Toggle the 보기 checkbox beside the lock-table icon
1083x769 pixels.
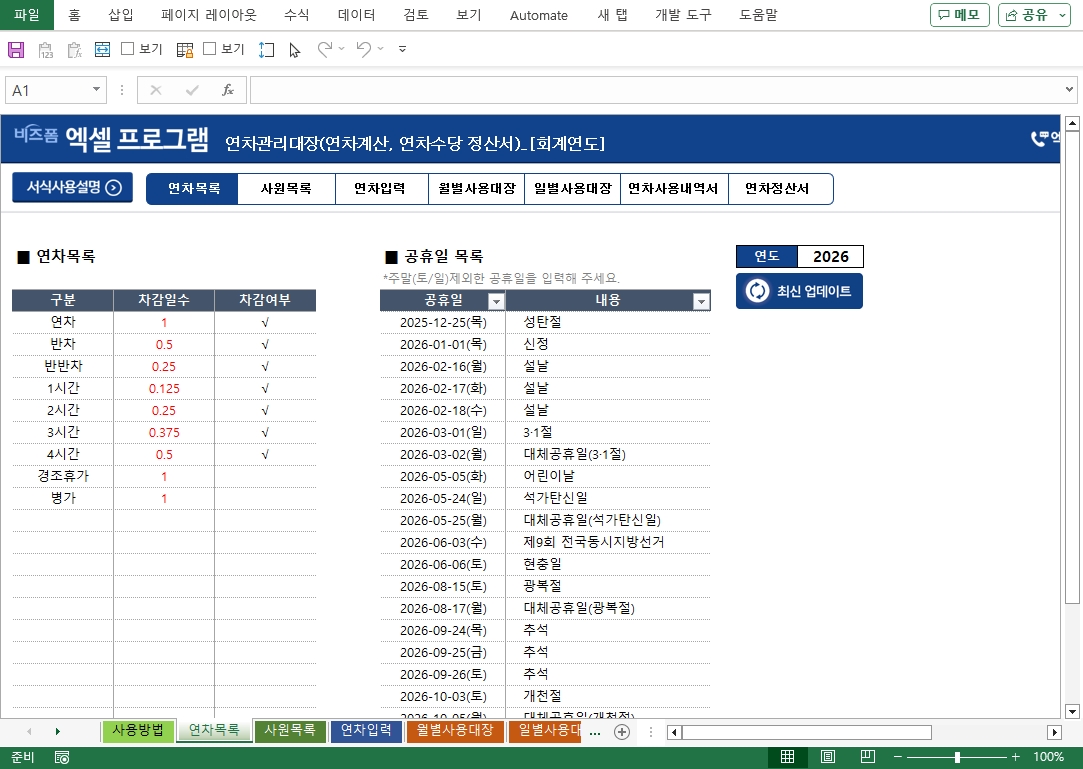tap(210, 49)
